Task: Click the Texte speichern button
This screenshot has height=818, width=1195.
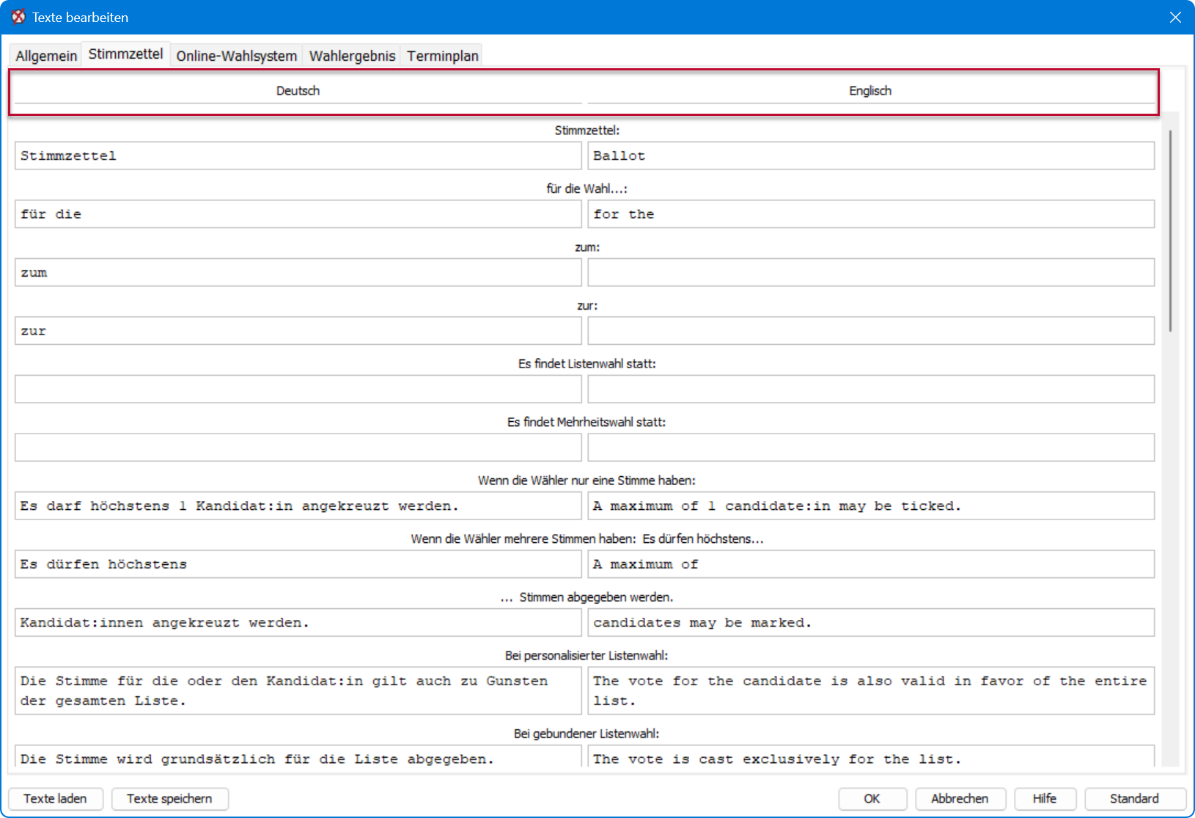Action: (x=169, y=798)
